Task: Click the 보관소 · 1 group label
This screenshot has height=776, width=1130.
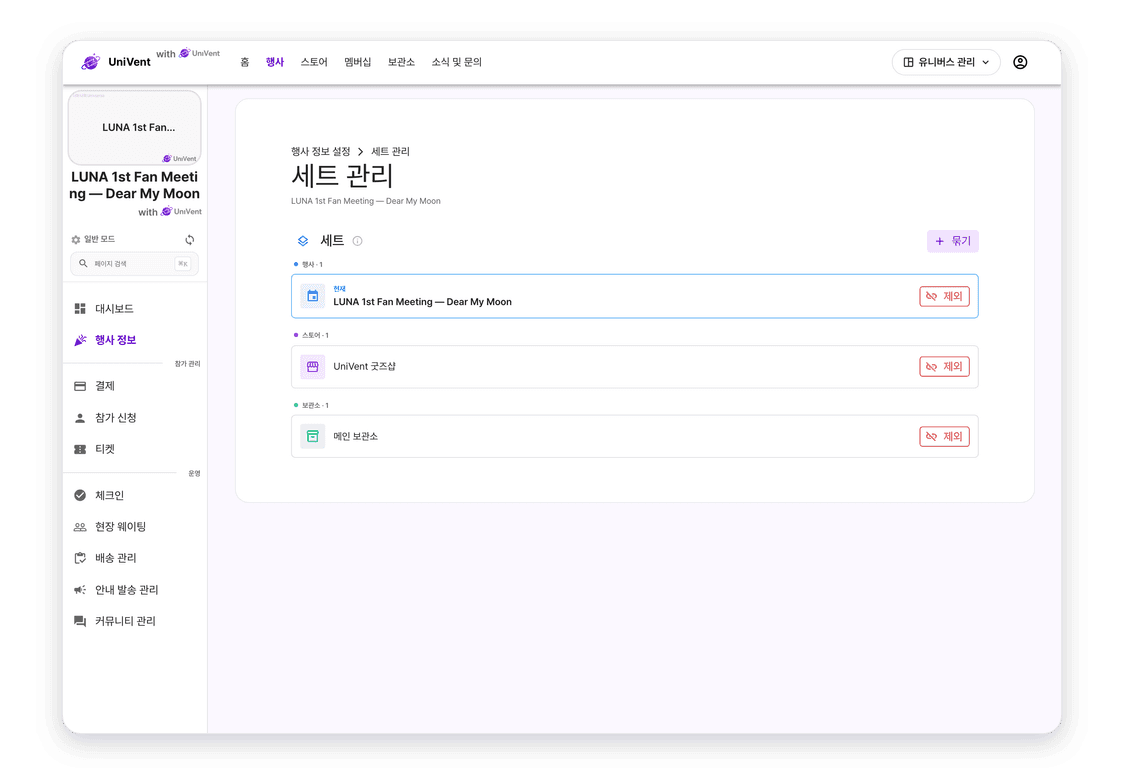Action: (315, 406)
